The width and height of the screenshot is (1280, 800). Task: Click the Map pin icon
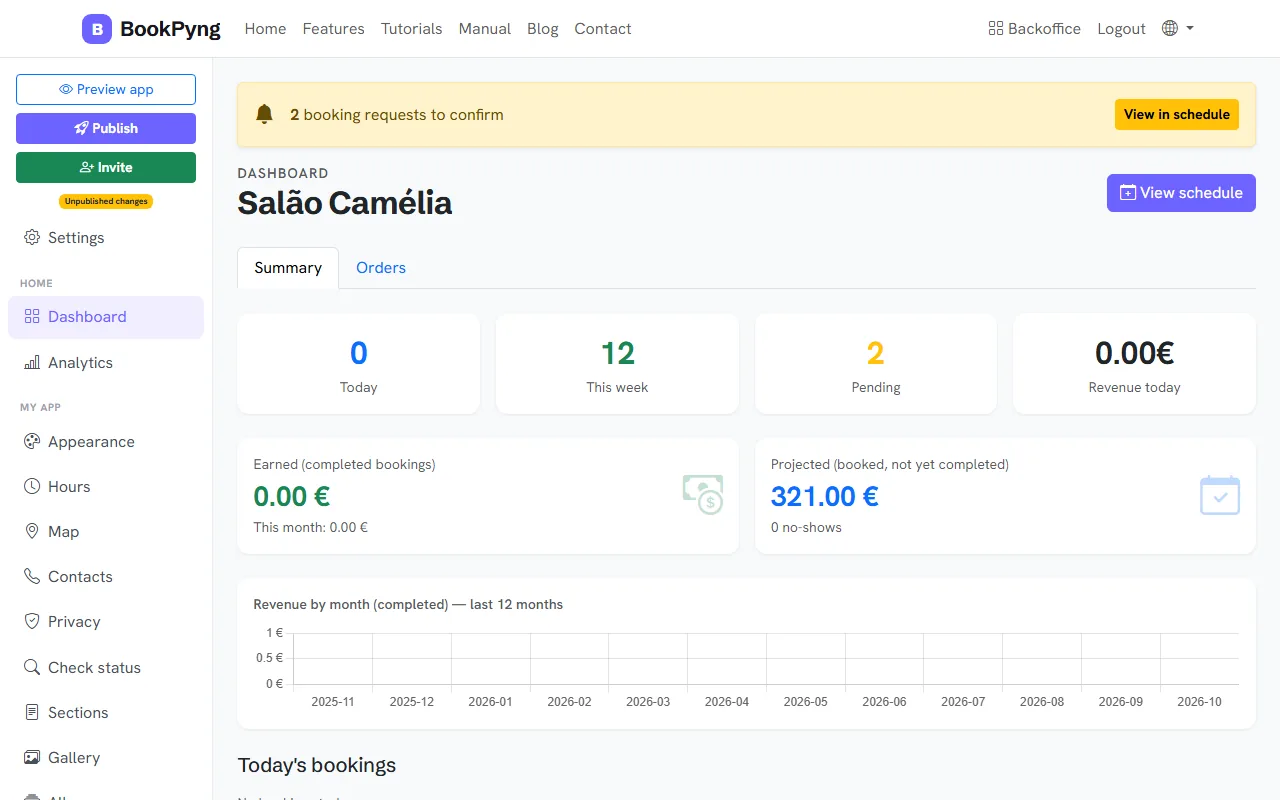coord(32,532)
